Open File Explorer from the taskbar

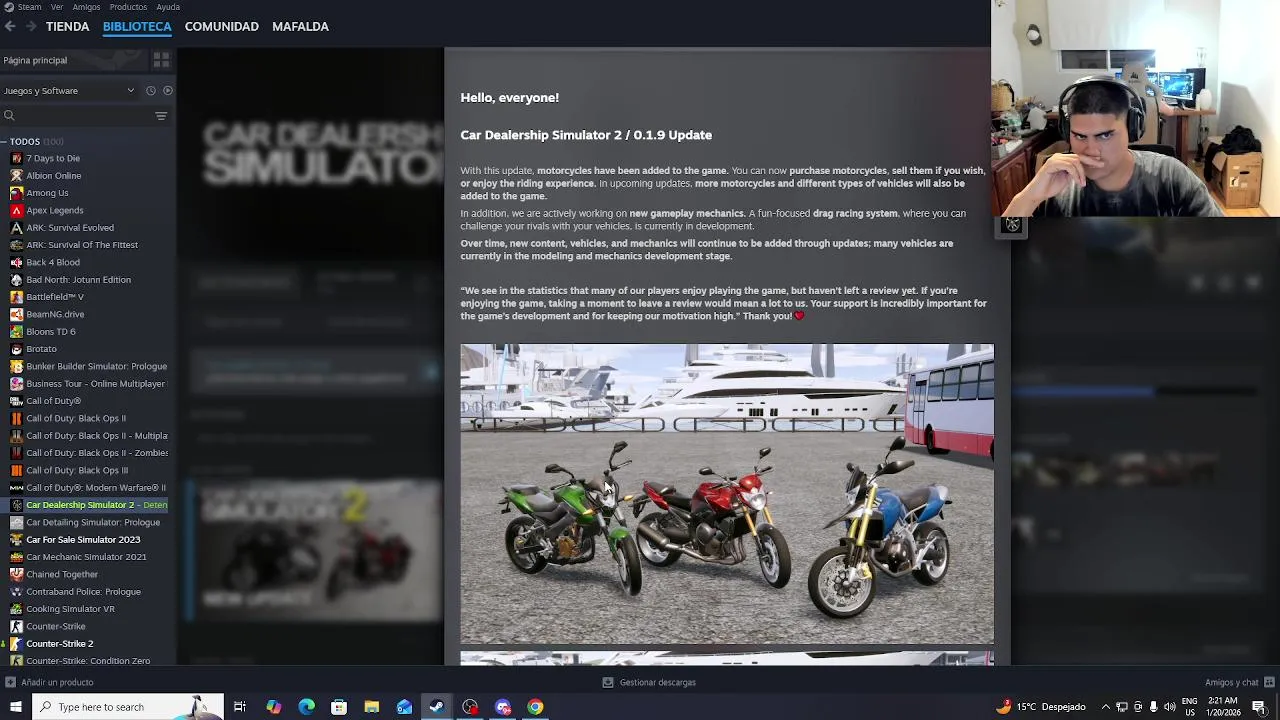(x=372, y=707)
